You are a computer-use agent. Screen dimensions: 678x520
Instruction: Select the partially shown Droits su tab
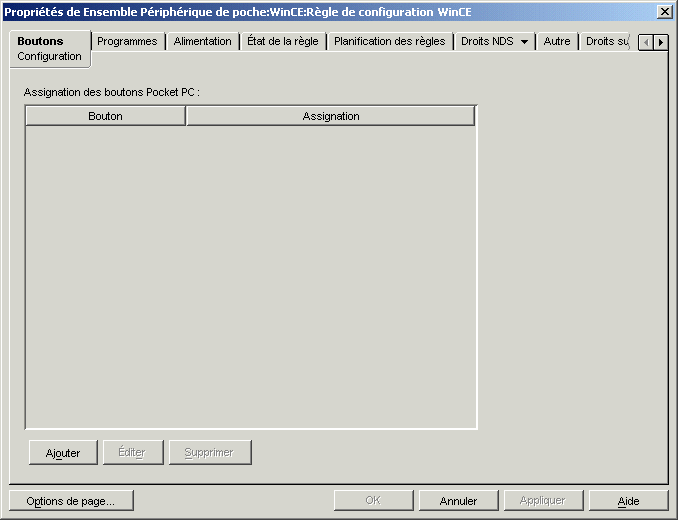(x=605, y=41)
